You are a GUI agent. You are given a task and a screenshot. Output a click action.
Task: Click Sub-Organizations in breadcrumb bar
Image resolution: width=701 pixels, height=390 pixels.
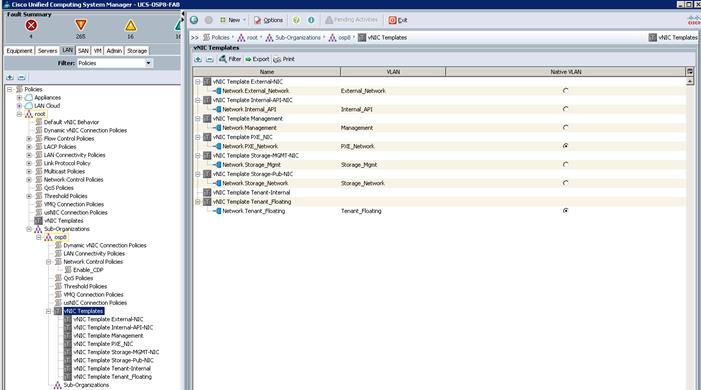tap(298, 38)
